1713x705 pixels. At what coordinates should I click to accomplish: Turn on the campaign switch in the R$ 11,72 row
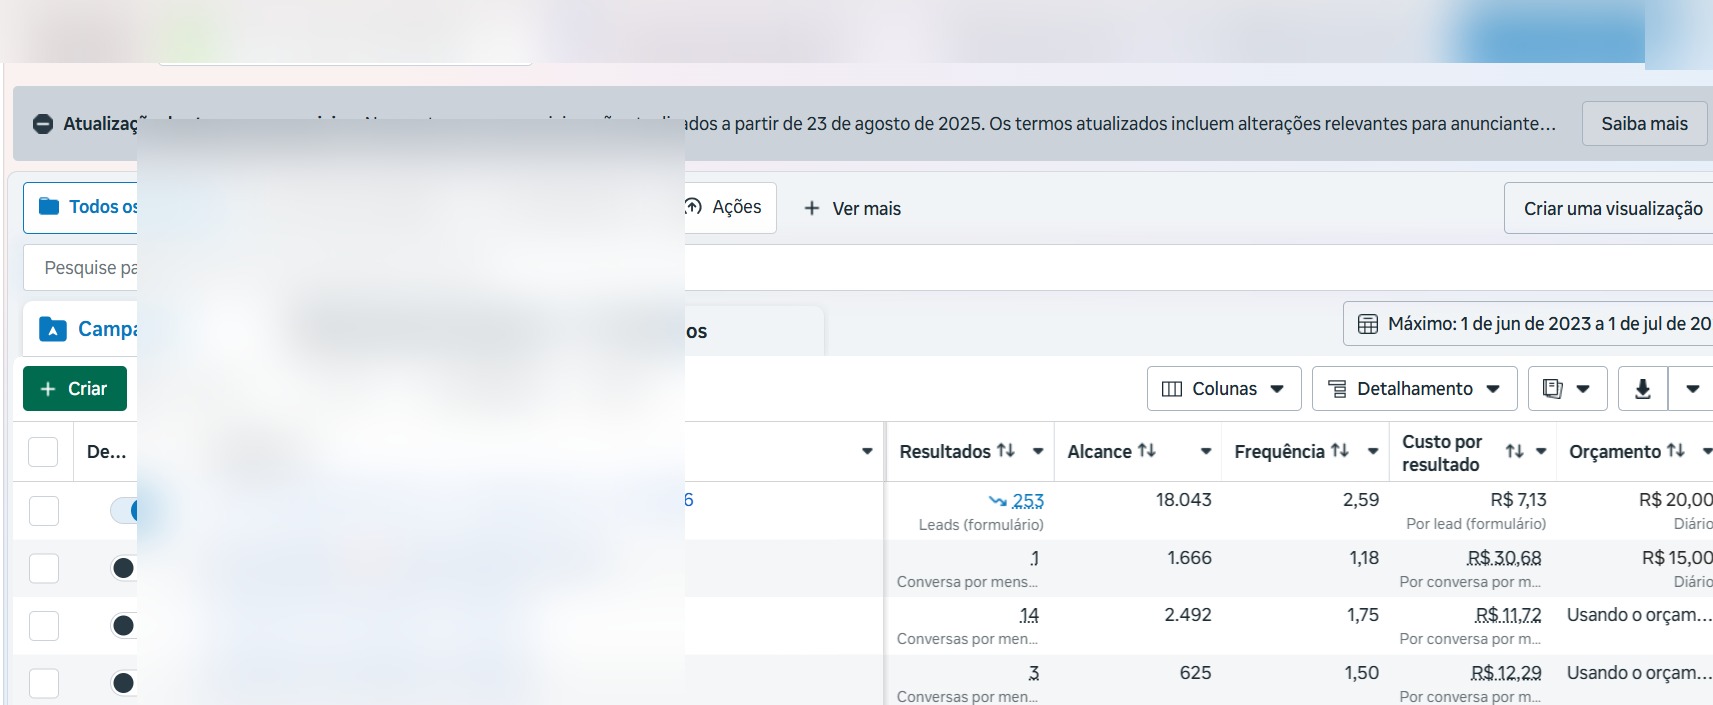tap(124, 626)
